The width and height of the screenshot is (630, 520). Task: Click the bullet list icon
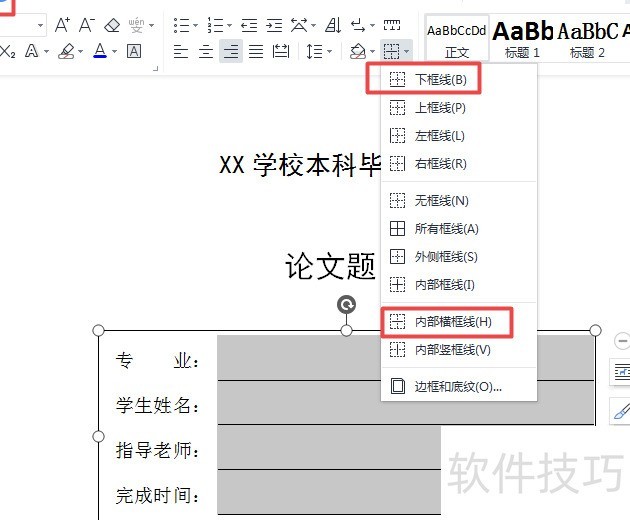coord(182,25)
